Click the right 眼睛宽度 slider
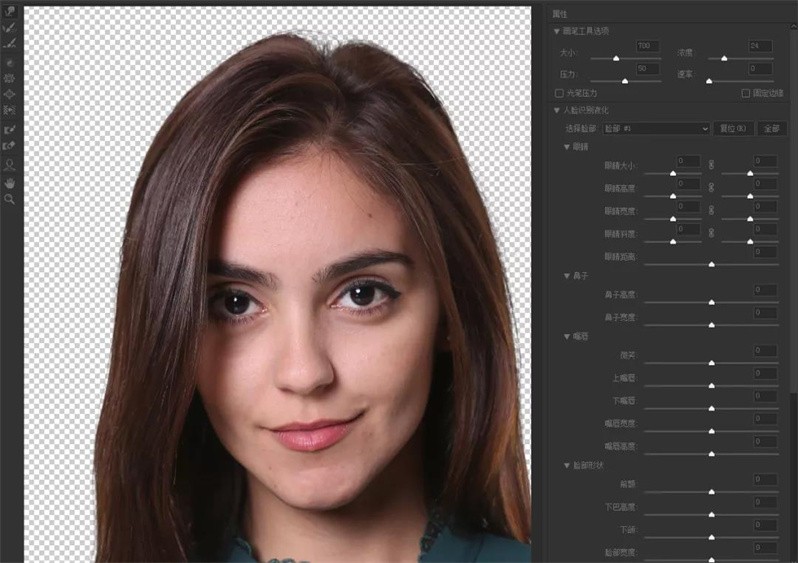This screenshot has height=563, width=798. (x=750, y=219)
